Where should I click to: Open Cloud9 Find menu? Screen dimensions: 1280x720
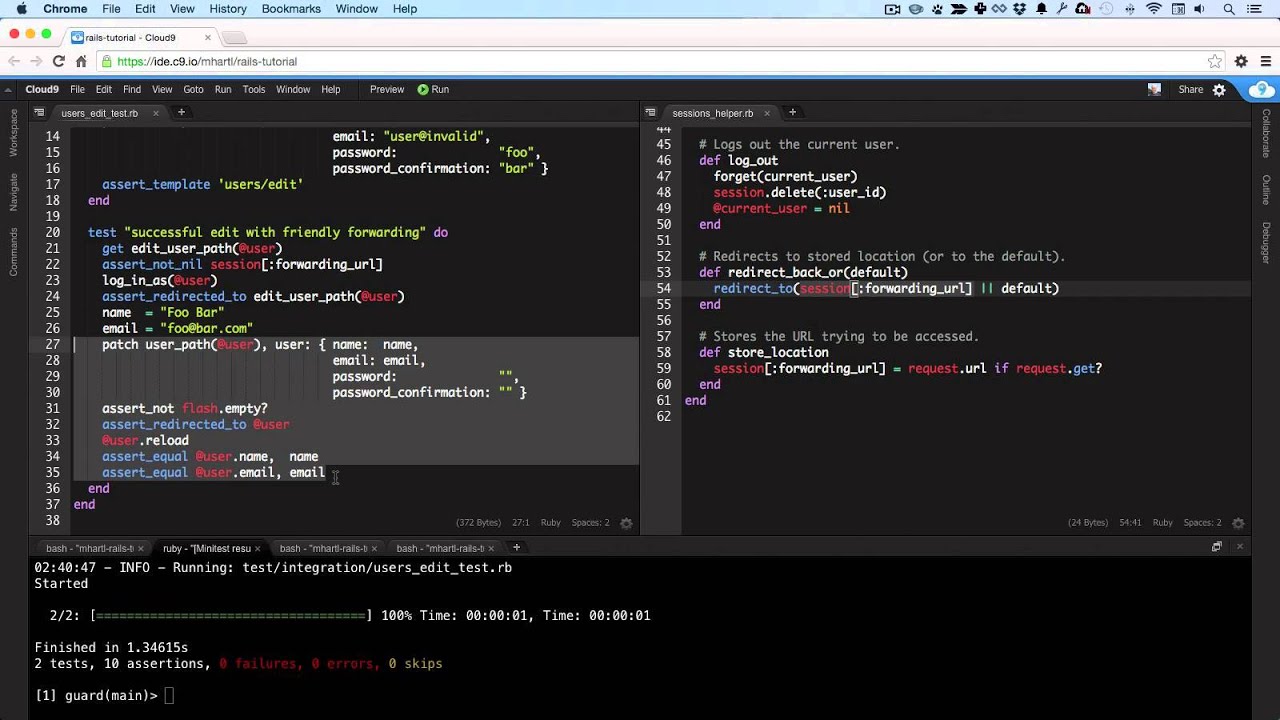(132, 89)
